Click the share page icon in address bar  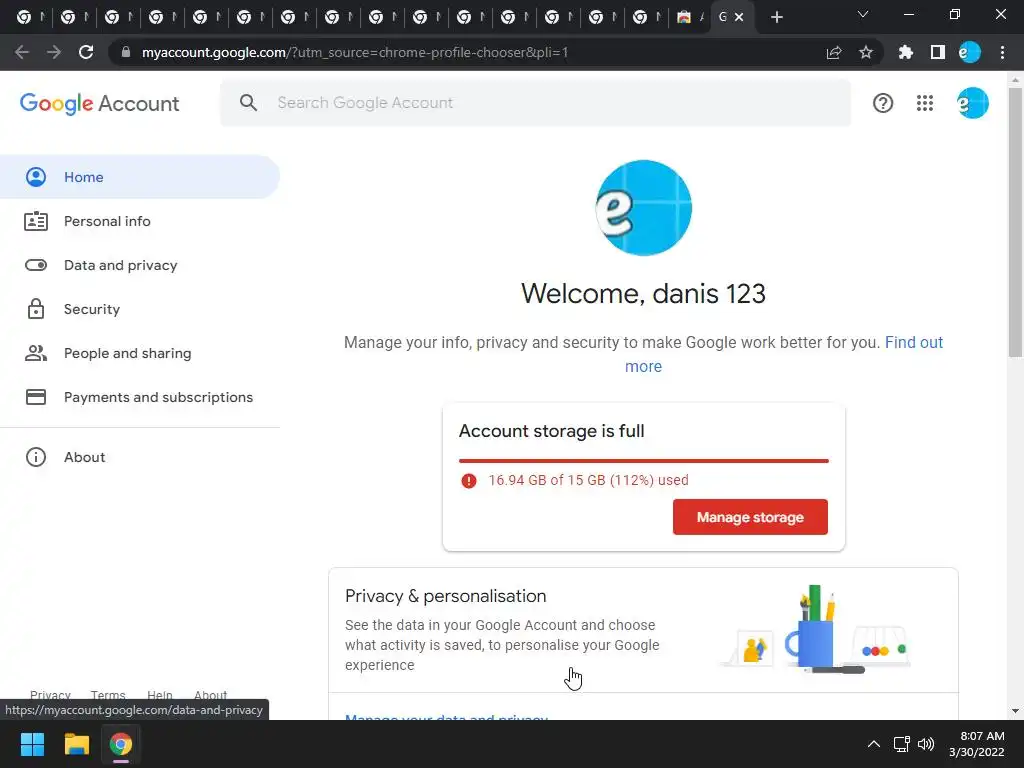[x=834, y=52]
